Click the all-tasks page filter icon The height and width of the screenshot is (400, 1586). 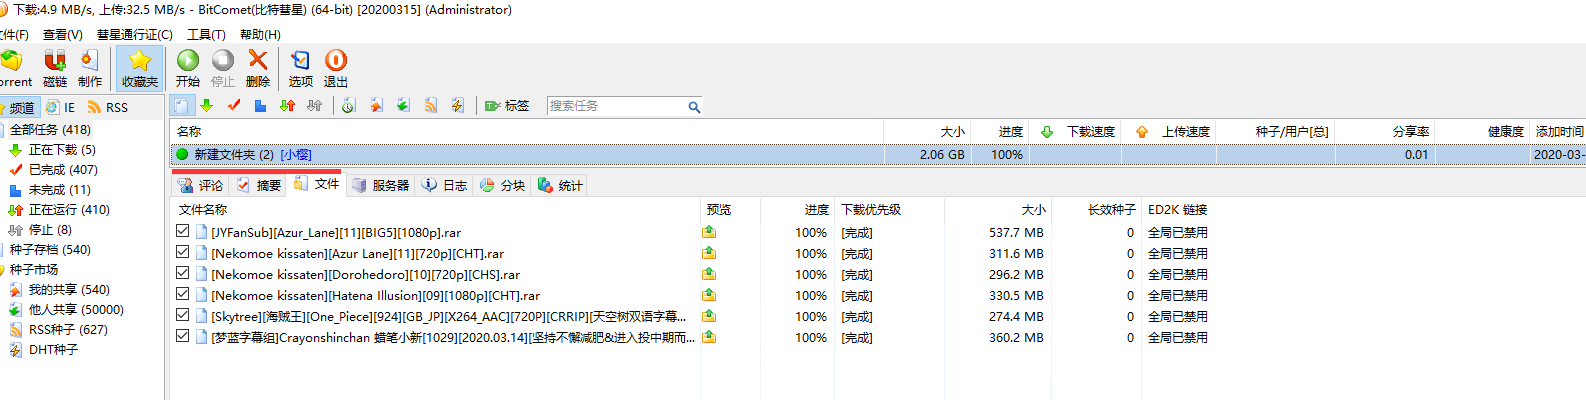coord(181,106)
